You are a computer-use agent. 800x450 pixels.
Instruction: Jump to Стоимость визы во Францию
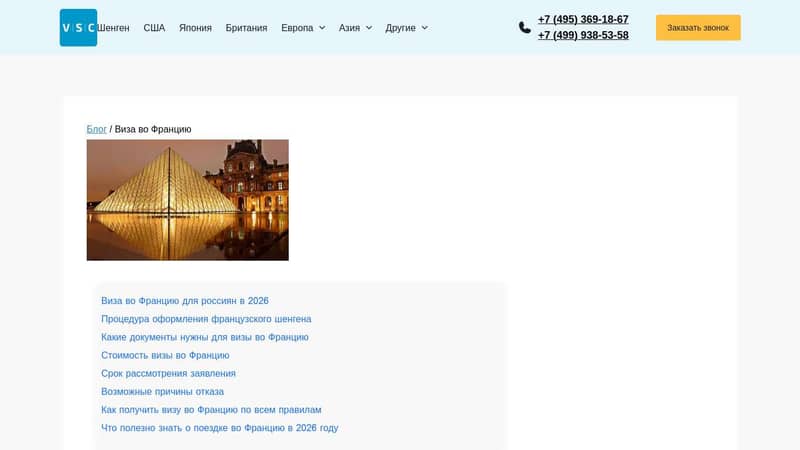165,355
